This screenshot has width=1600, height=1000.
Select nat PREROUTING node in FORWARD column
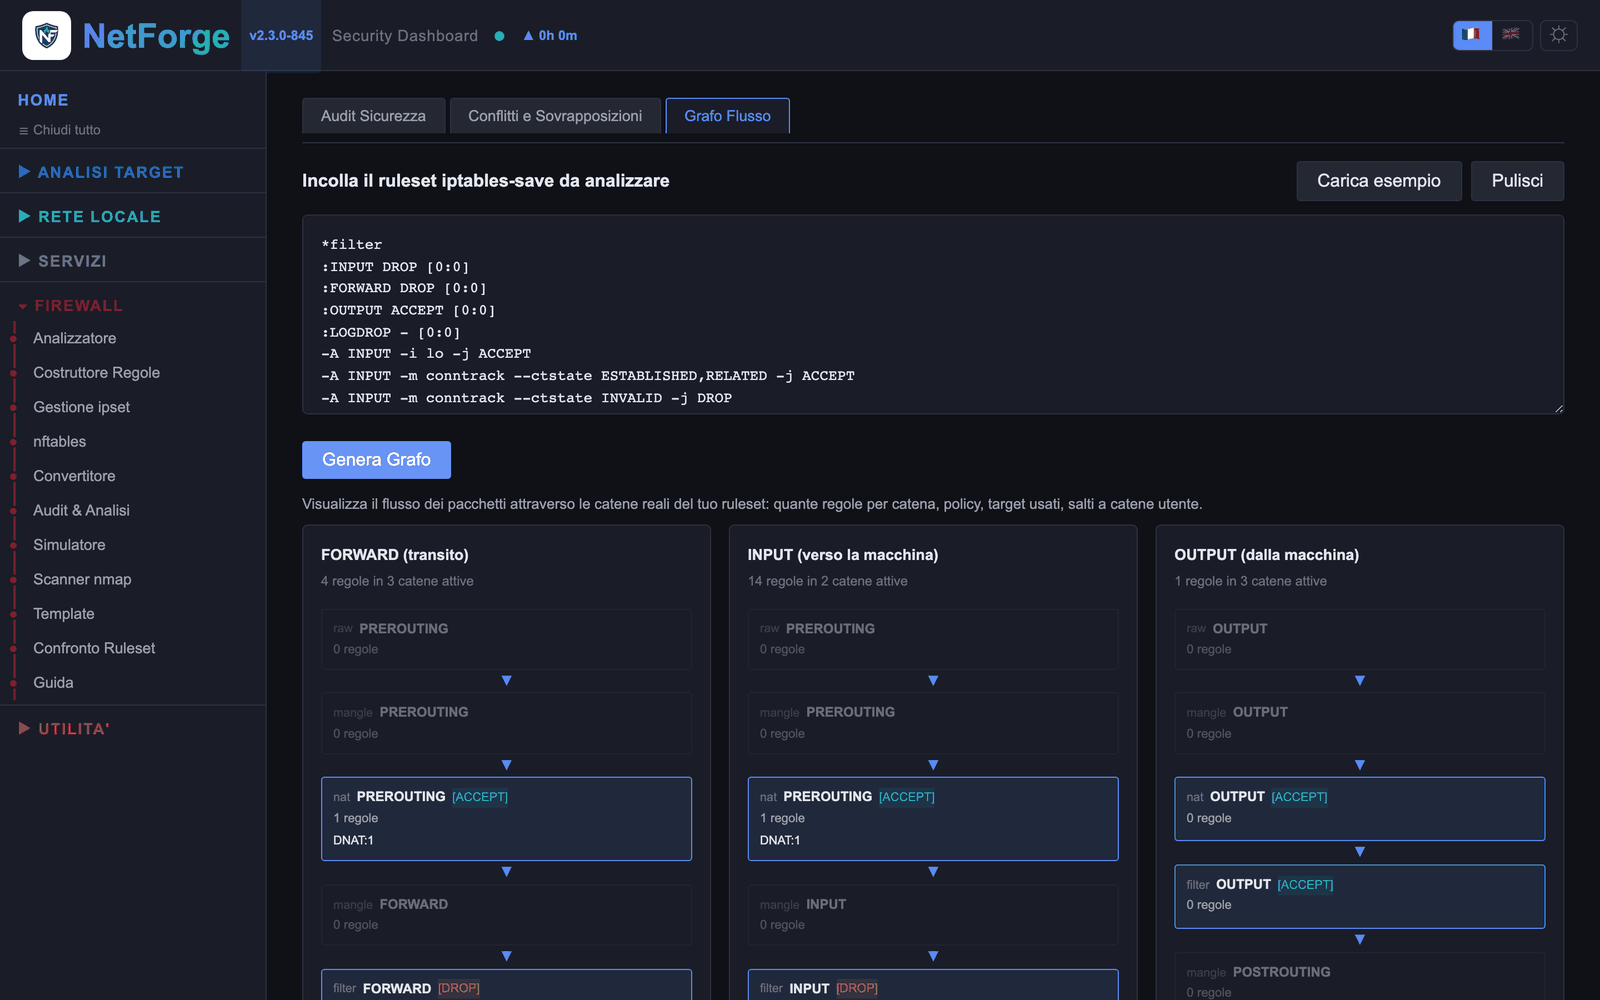(x=506, y=819)
